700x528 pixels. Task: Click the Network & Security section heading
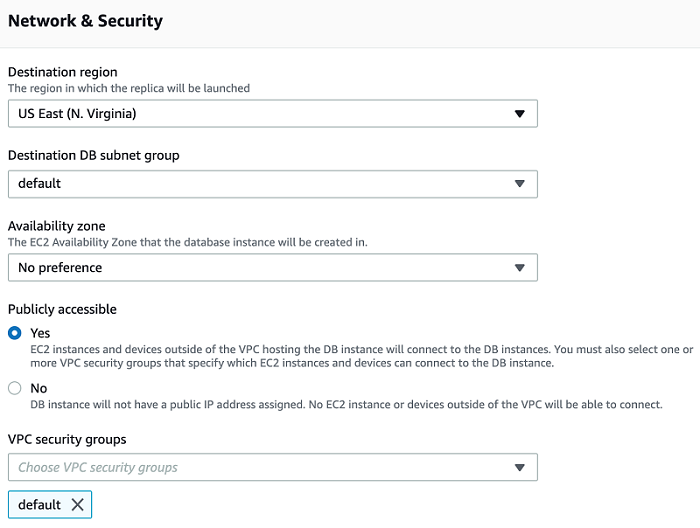(85, 21)
